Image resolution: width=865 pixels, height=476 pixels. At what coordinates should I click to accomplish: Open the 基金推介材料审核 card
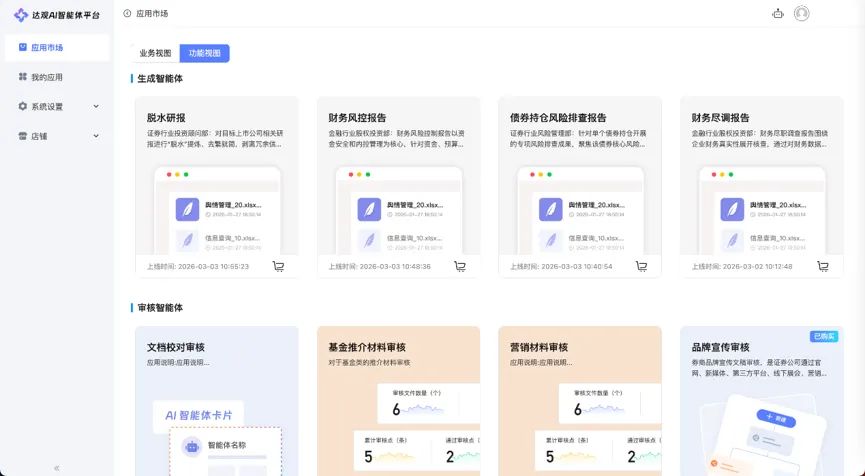398,401
